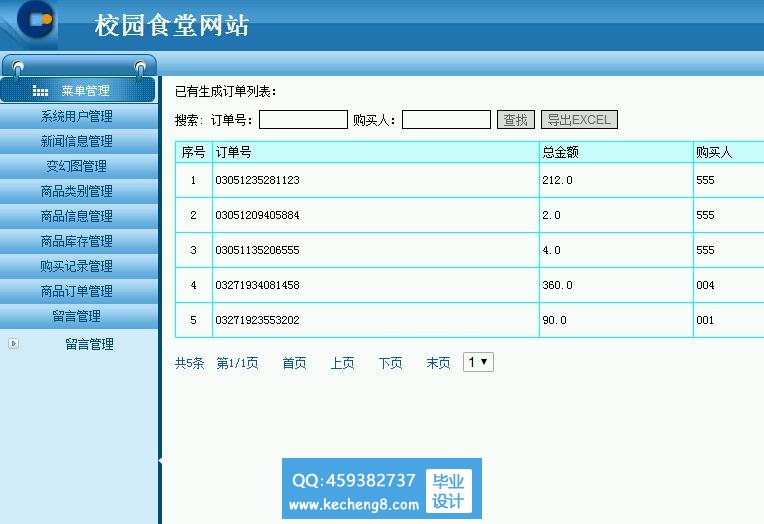Click the 序号 column header
The height and width of the screenshot is (524, 764).
(x=193, y=152)
